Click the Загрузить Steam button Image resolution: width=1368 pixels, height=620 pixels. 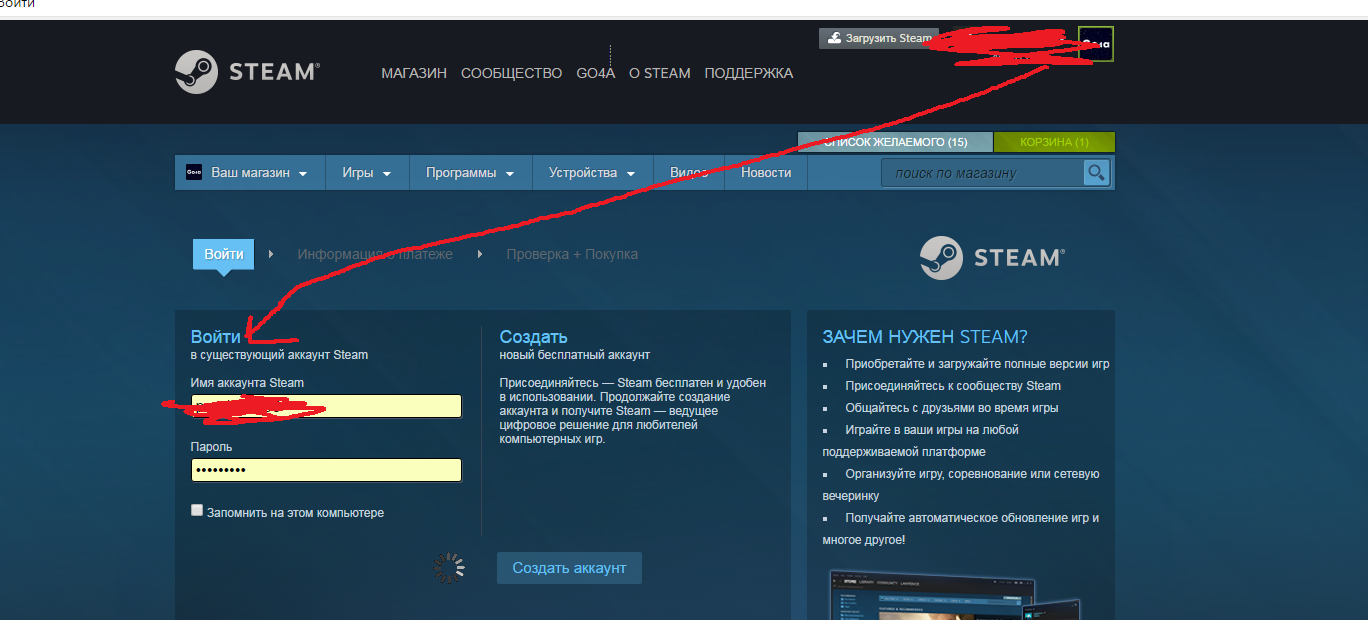[879, 38]
